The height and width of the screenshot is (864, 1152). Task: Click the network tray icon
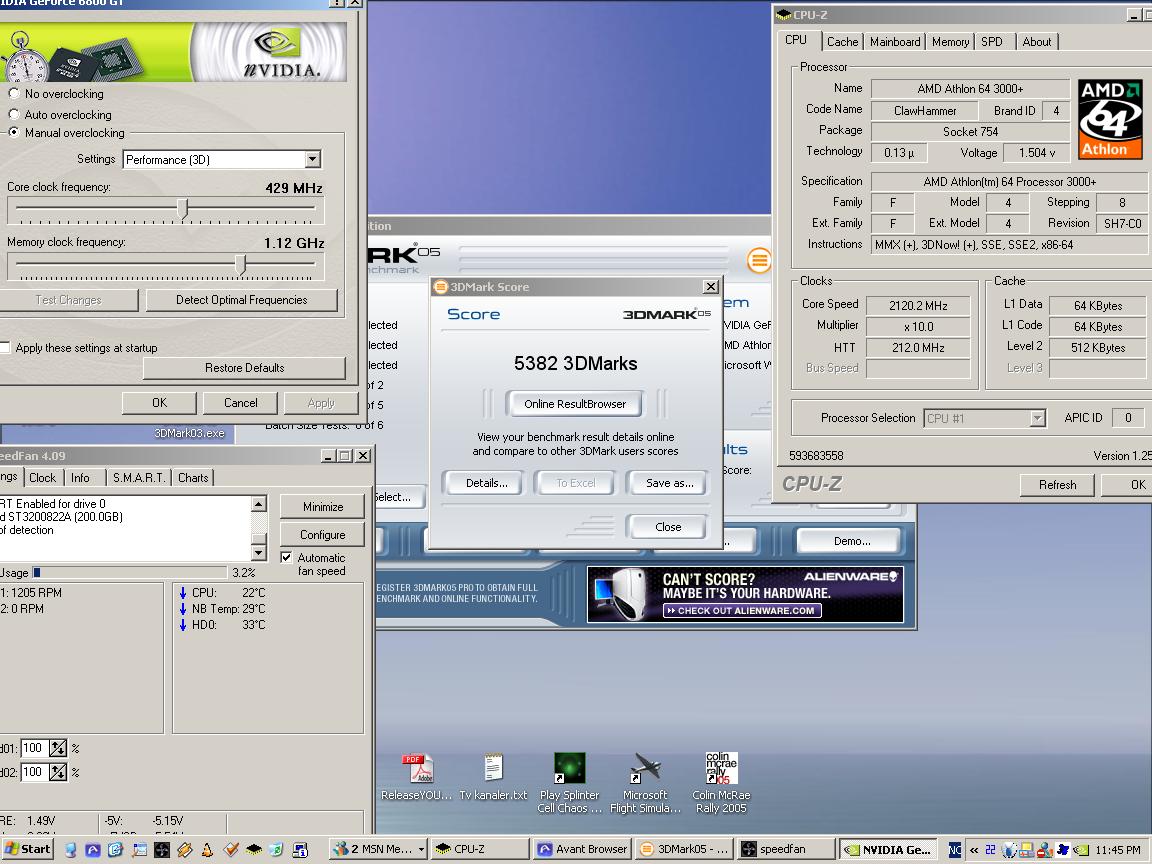pyautogui.click(x=1026, y=850)
